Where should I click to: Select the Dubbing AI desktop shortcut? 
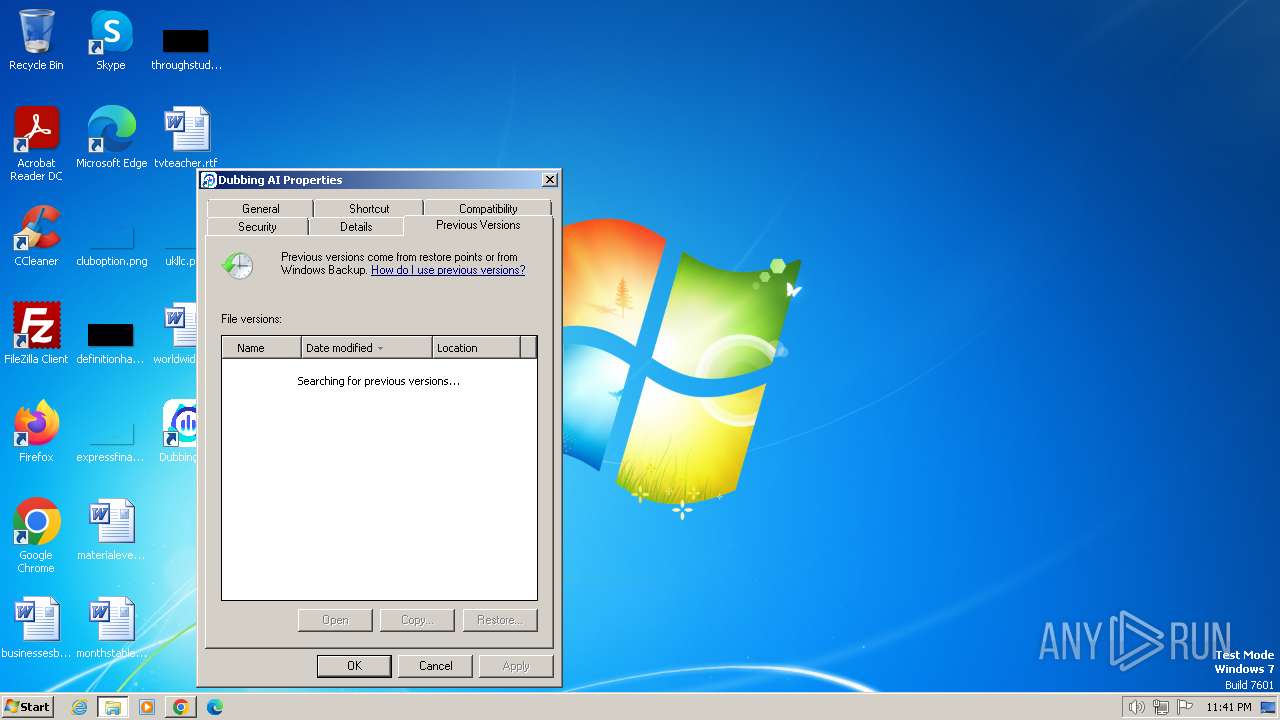pyautogui.click(x=180, y=432)
